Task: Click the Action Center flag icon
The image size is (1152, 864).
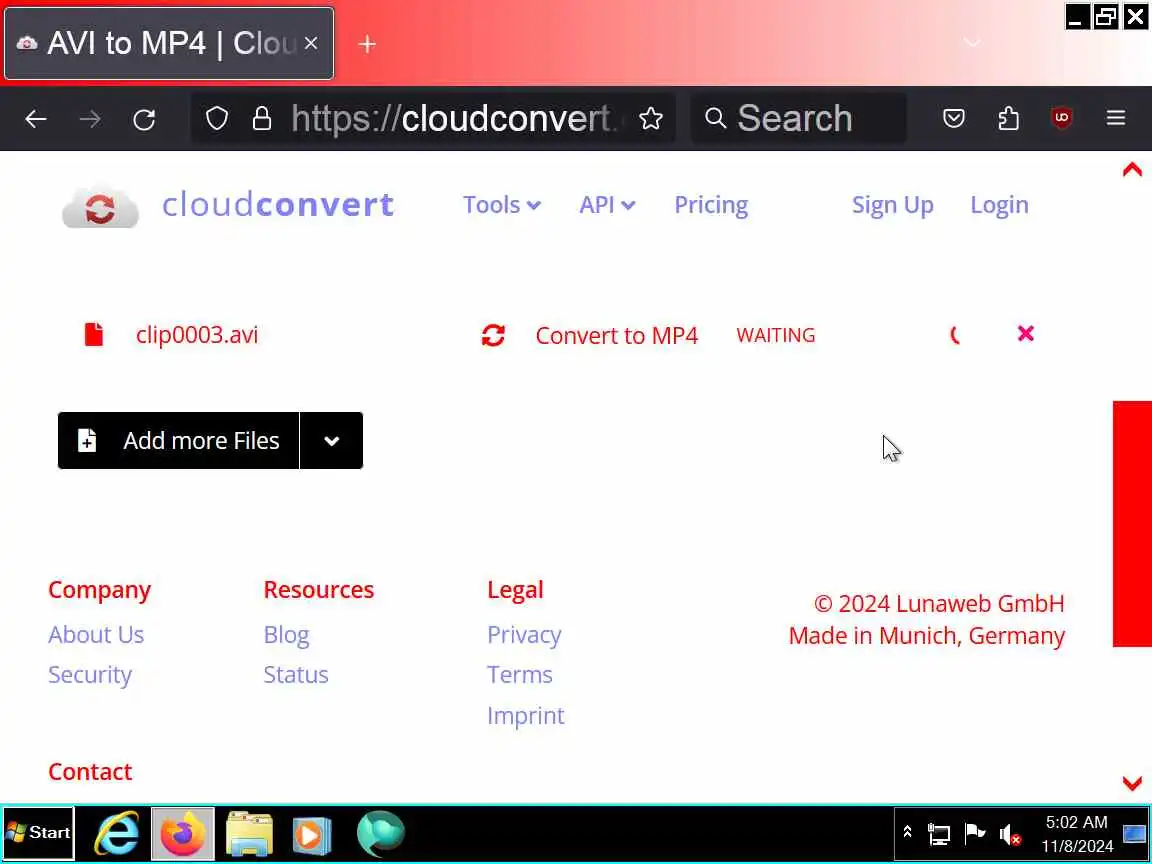Action: point(975,833)
